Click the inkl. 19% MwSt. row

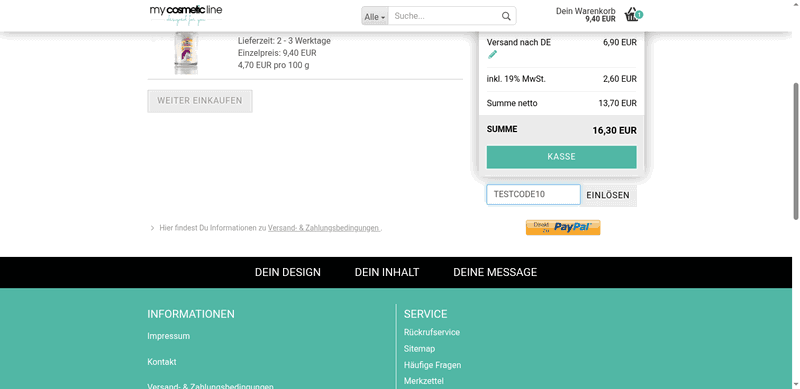coord(561,79)
